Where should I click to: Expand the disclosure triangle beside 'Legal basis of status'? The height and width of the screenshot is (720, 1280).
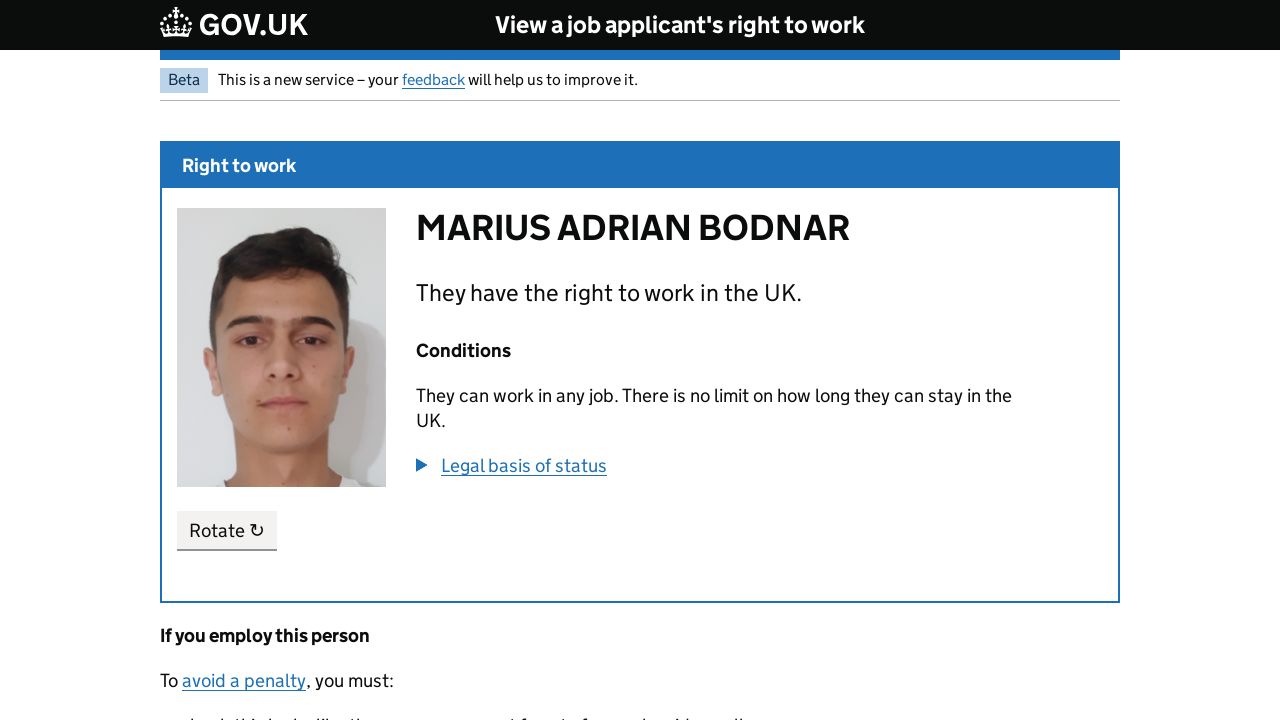(x=422, y=465)
